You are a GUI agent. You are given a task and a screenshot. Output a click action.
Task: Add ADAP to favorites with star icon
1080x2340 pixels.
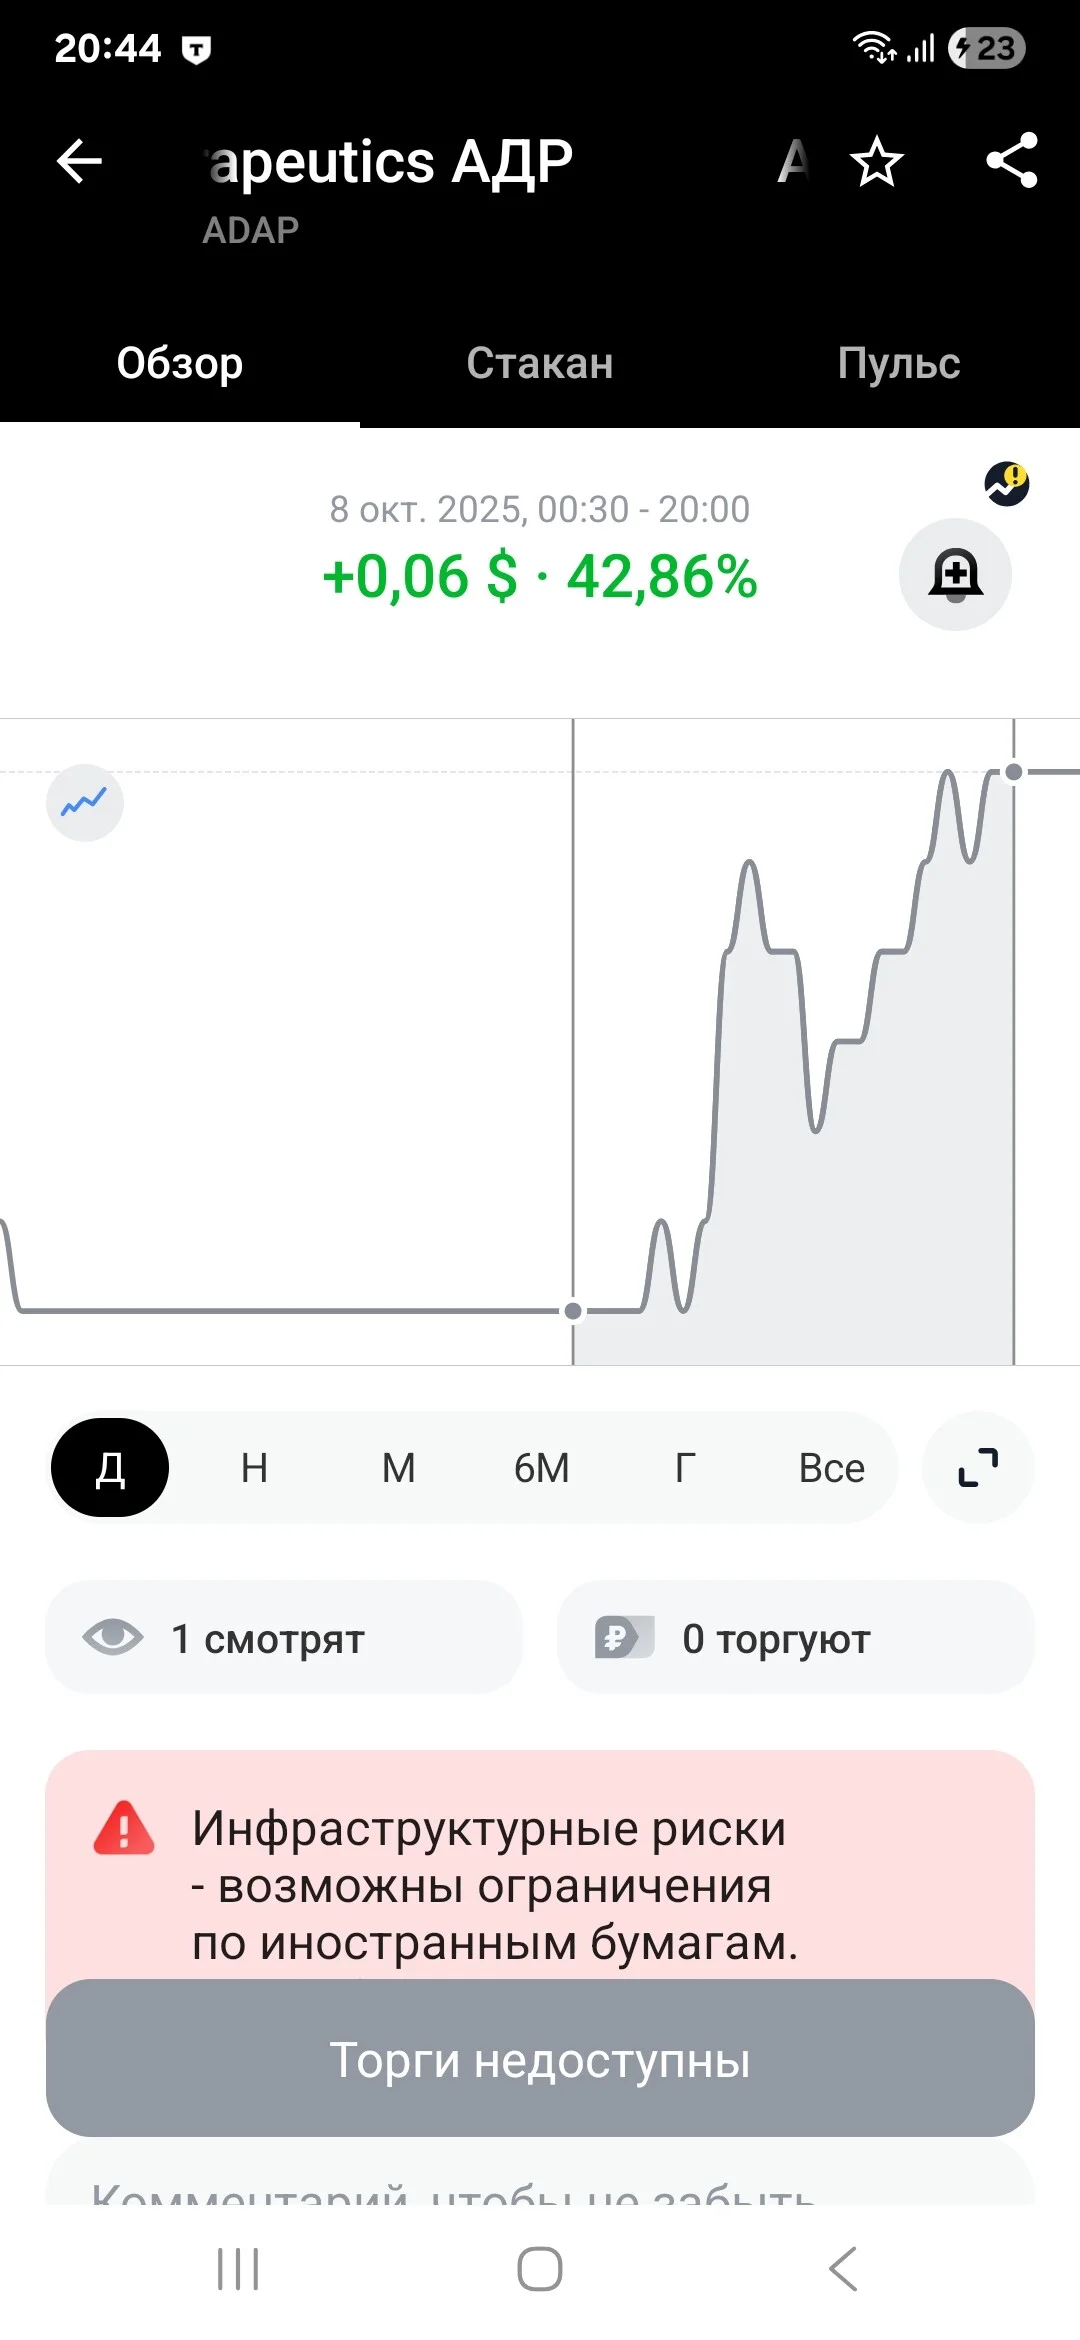tap(877, 161)
